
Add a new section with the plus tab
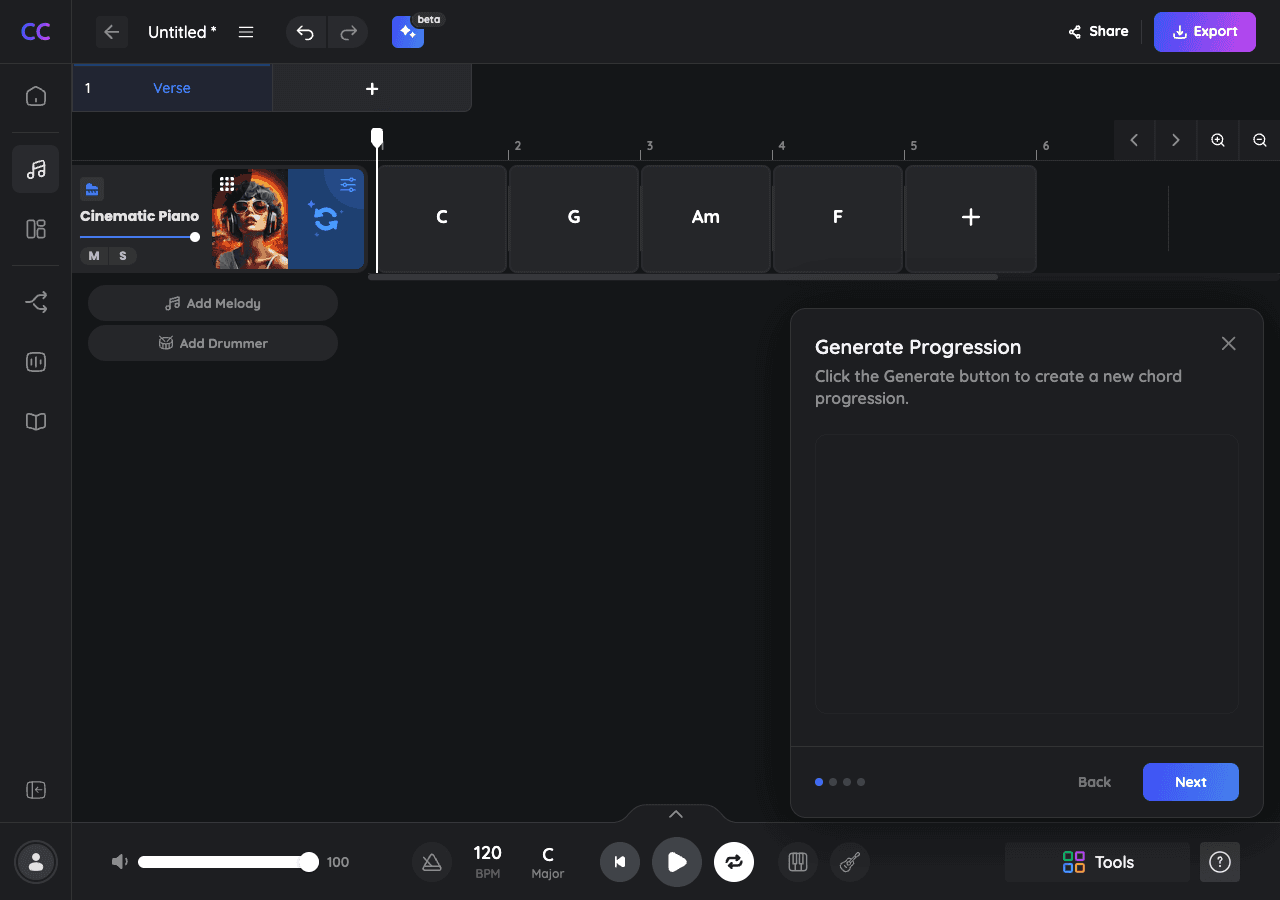point(372,89)
